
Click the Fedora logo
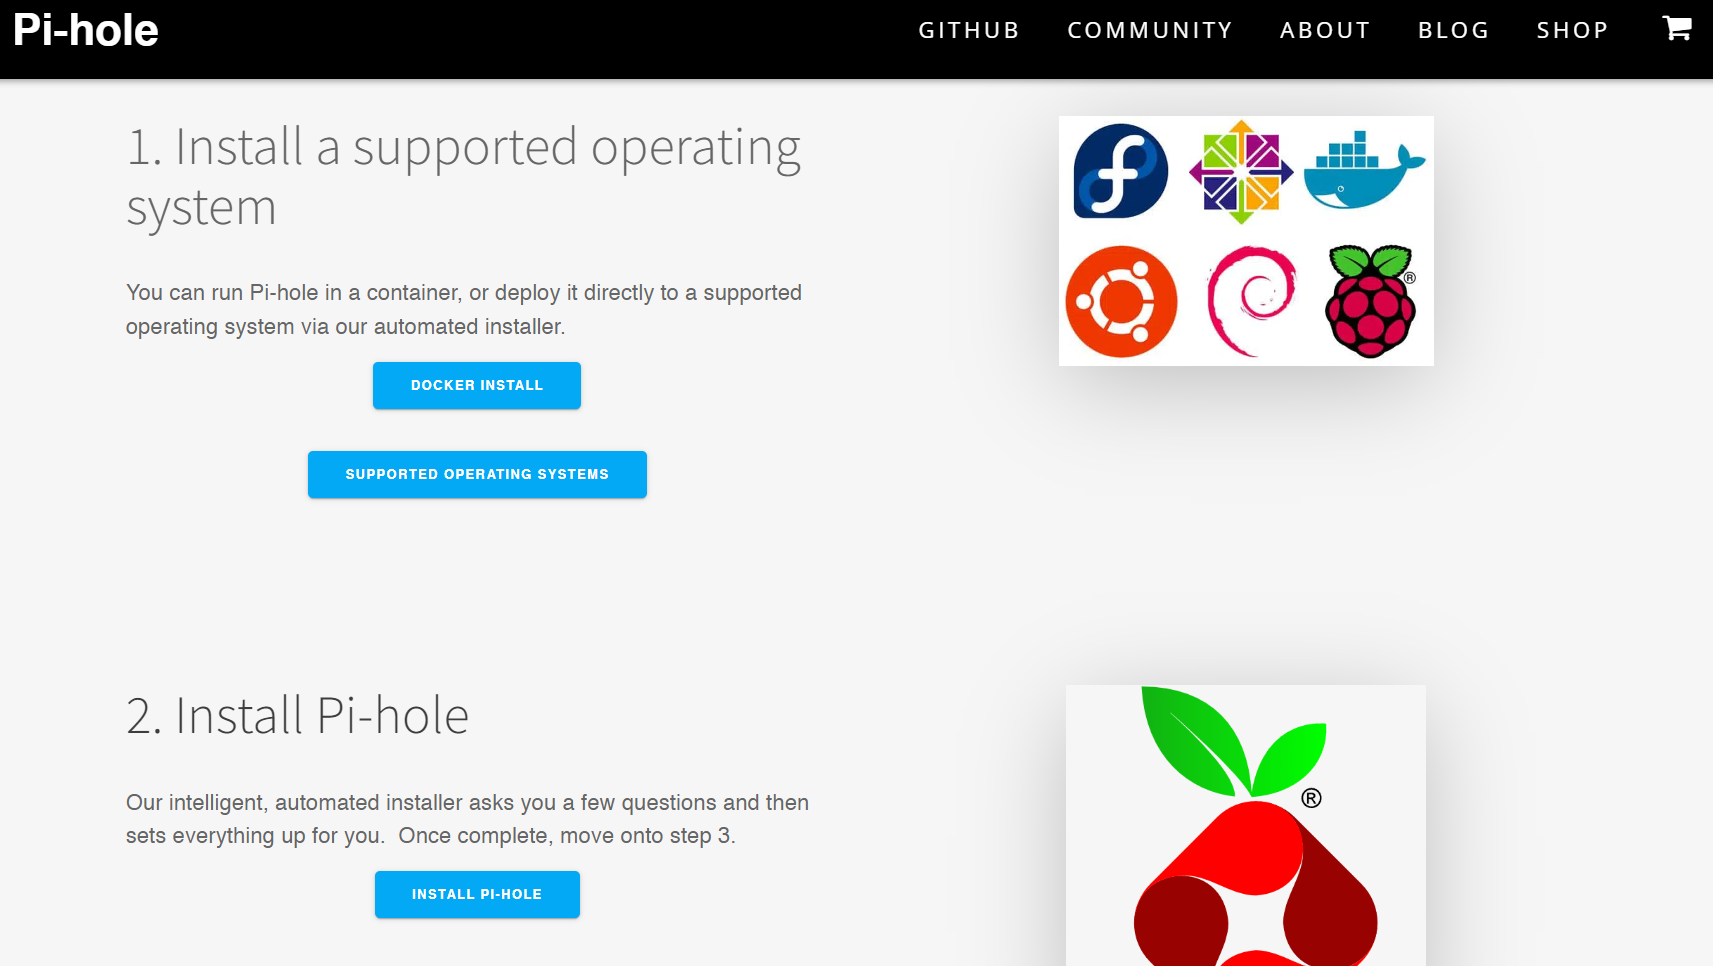point(1119,171)
